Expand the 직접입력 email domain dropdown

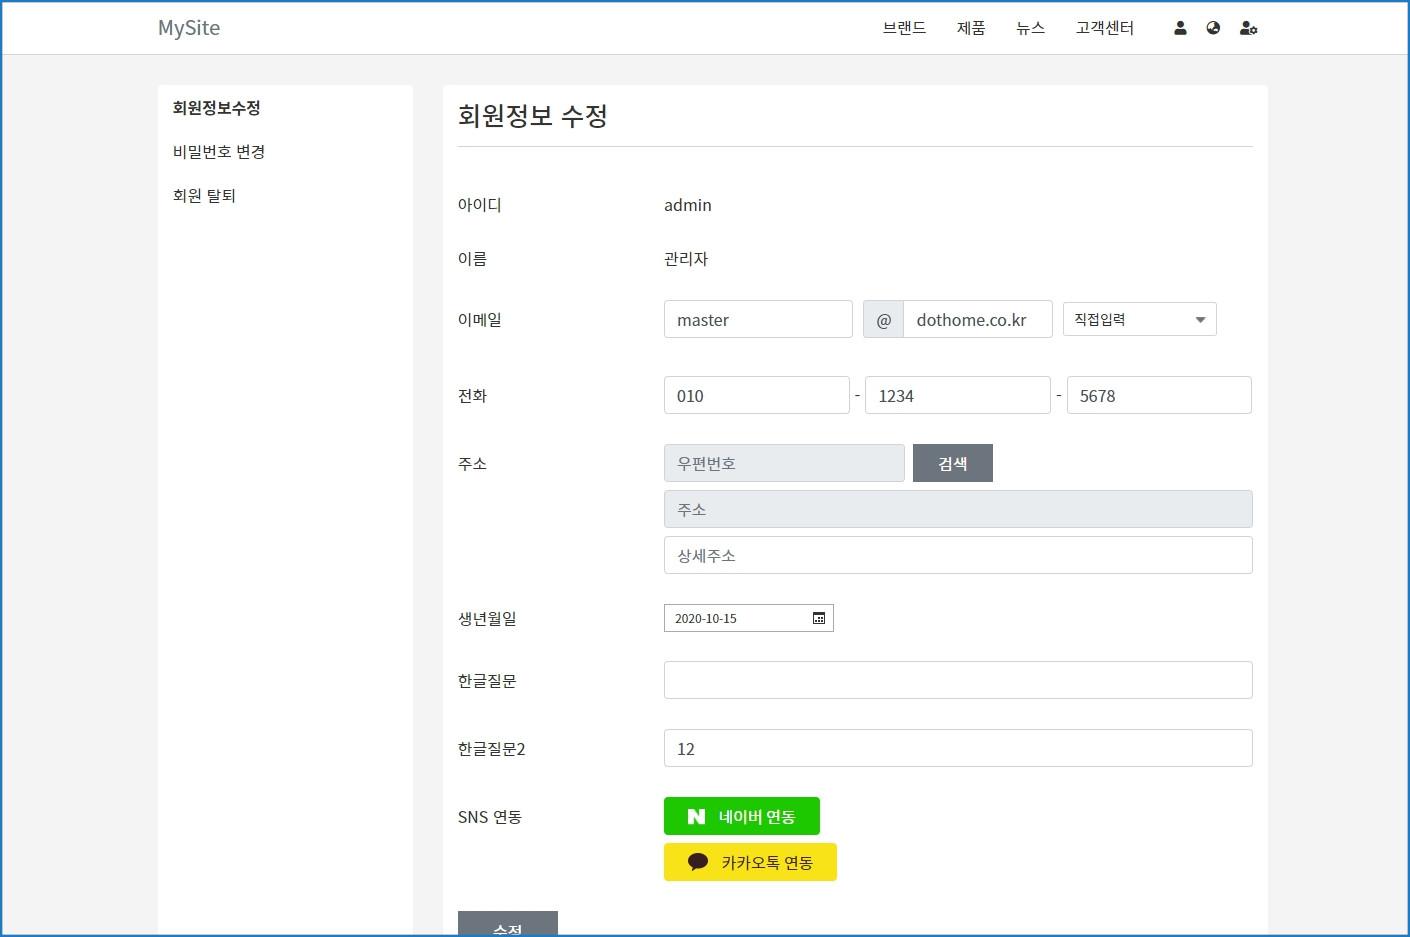coord(1139,319)
